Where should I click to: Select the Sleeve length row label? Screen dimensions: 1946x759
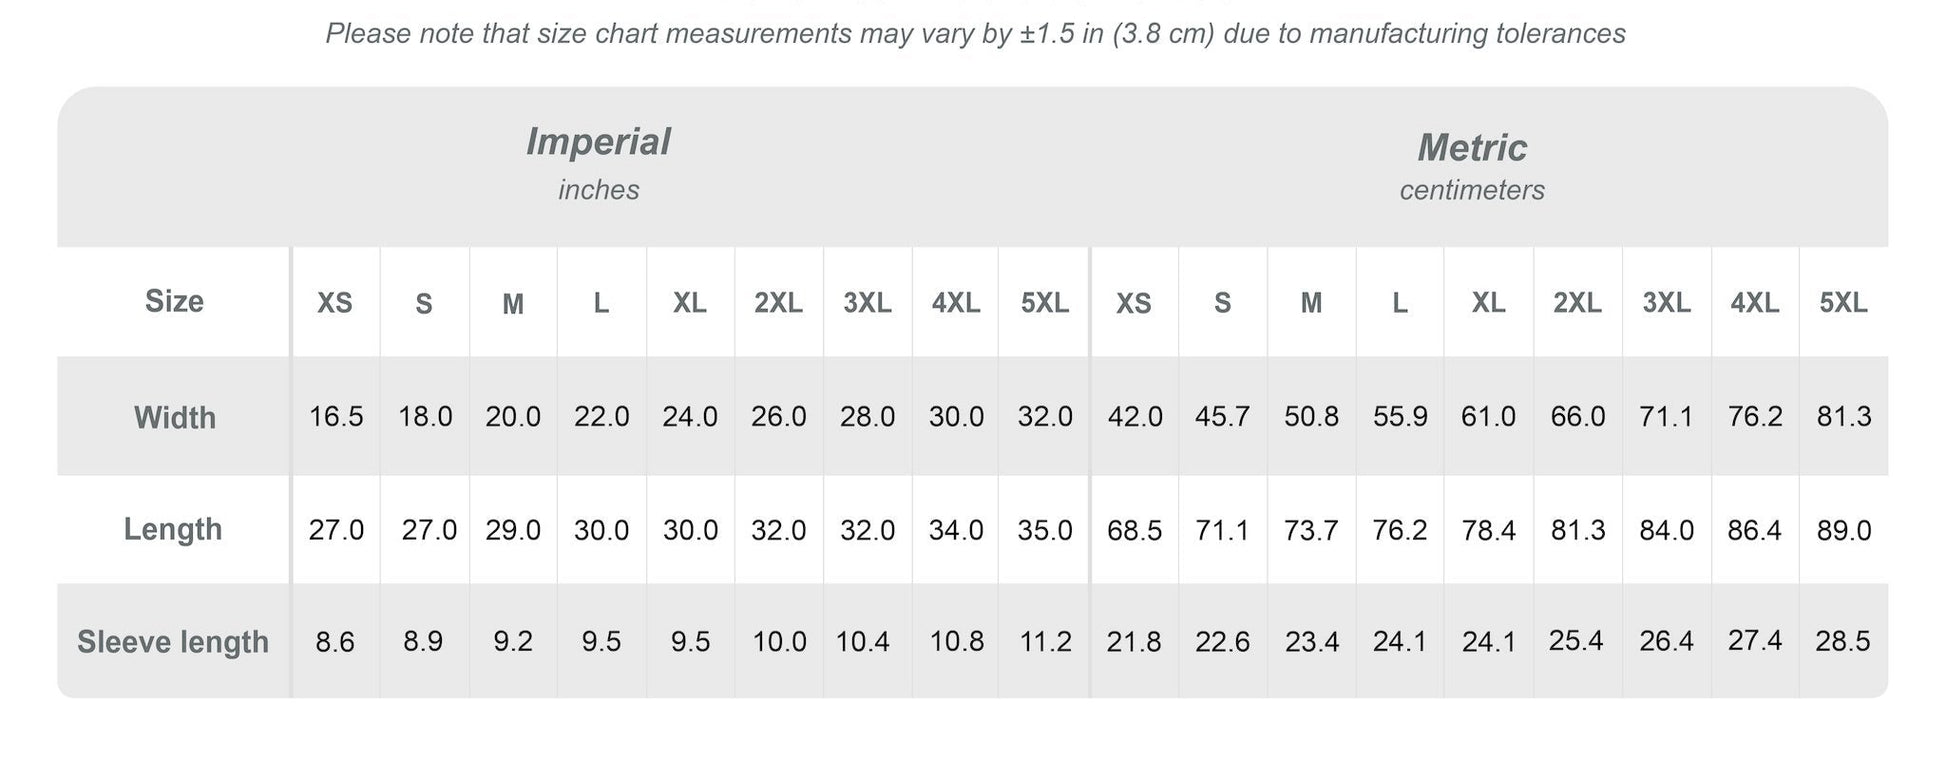pos(173,642)
